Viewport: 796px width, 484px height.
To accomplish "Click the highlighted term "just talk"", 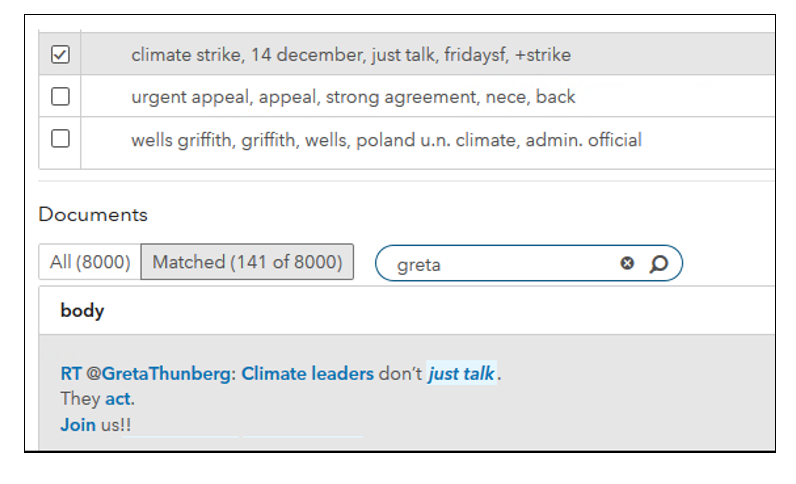I will (462, 375).
